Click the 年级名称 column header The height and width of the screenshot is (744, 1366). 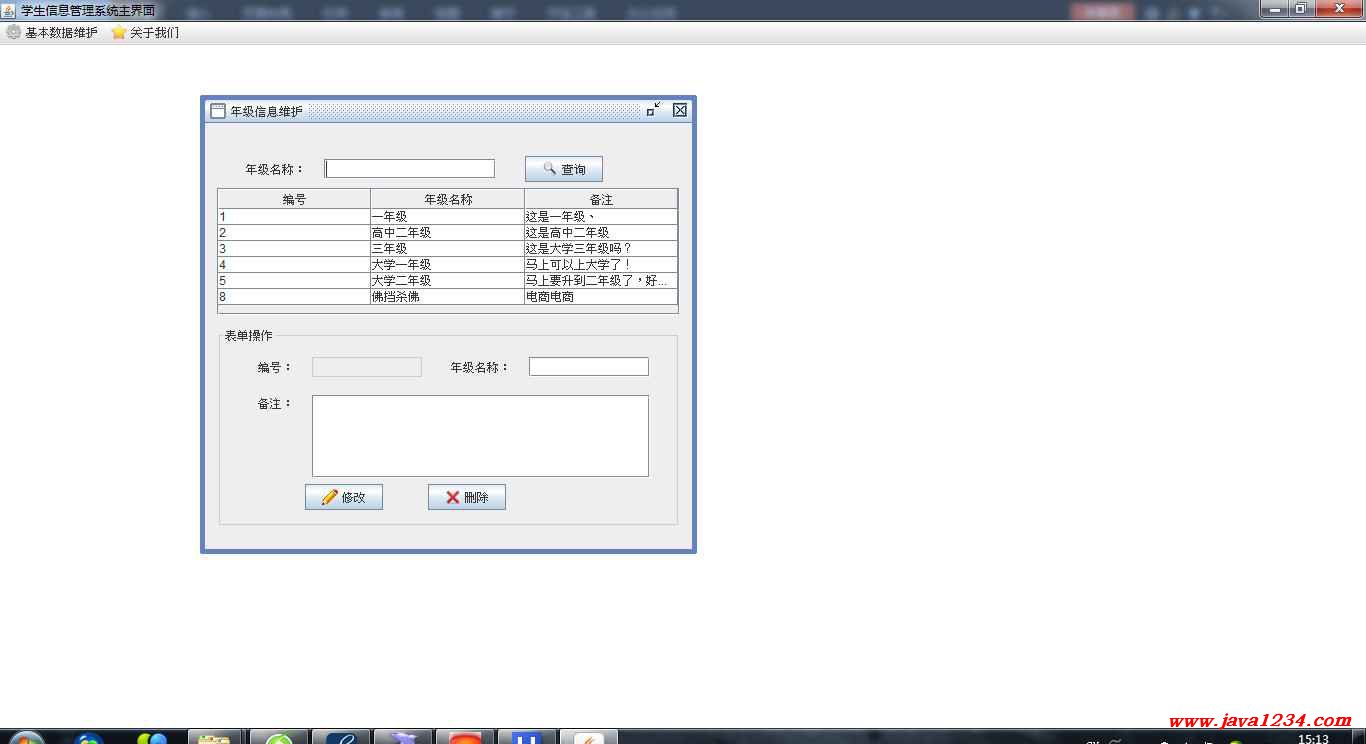[448, 199]
